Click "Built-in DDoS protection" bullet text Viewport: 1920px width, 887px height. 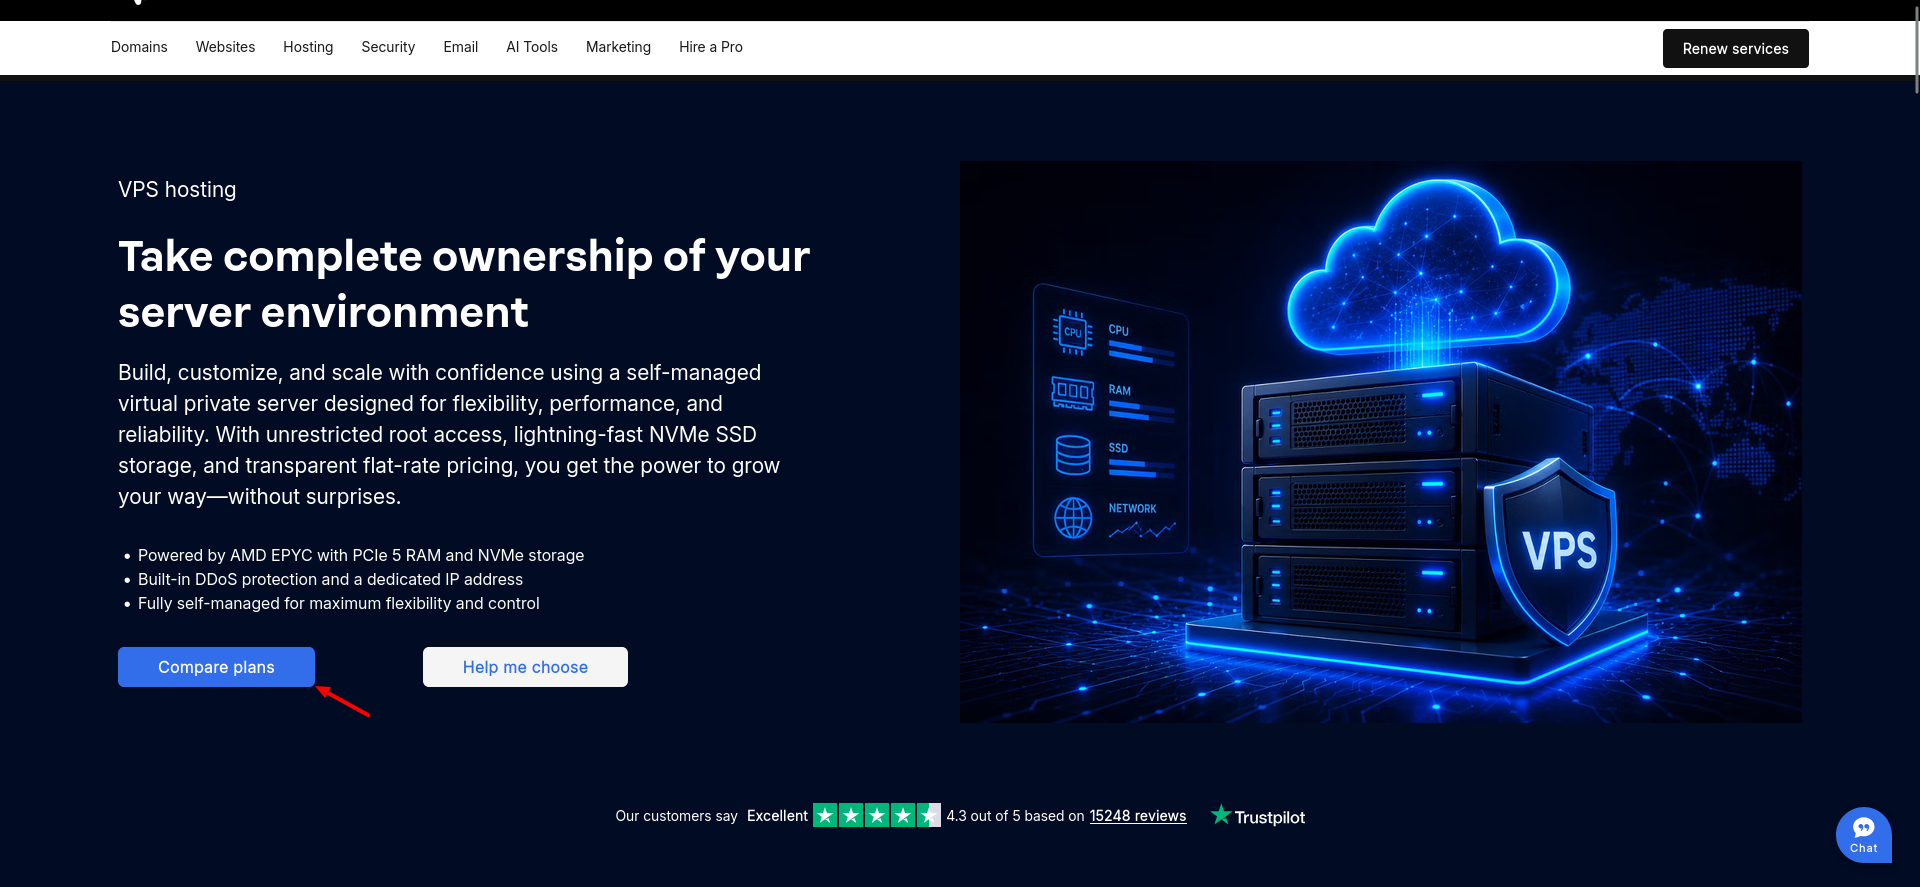click(x=330, y=579)
